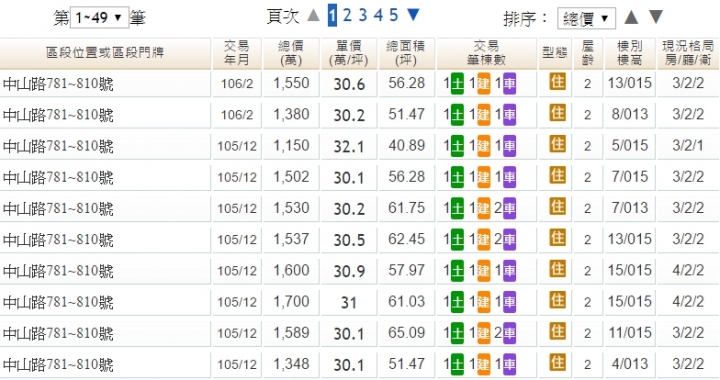
Task: Sort ascending with the up triangle
Action: 631,17
